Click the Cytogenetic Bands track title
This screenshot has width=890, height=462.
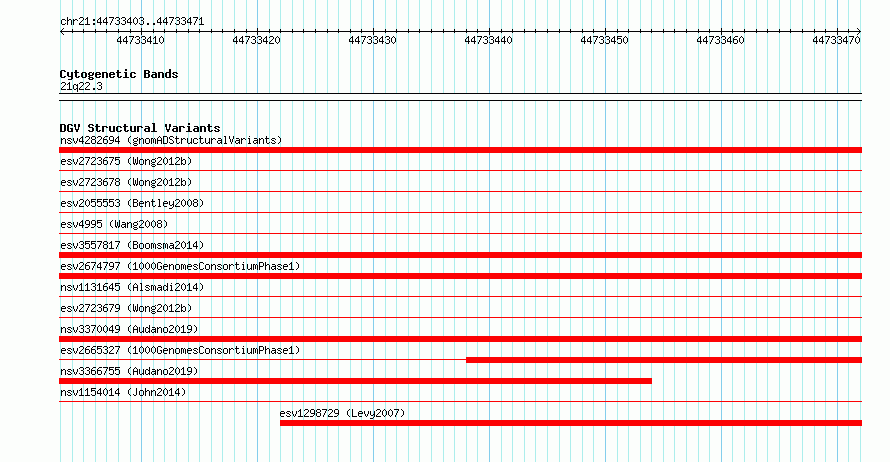tap(119, 74)
